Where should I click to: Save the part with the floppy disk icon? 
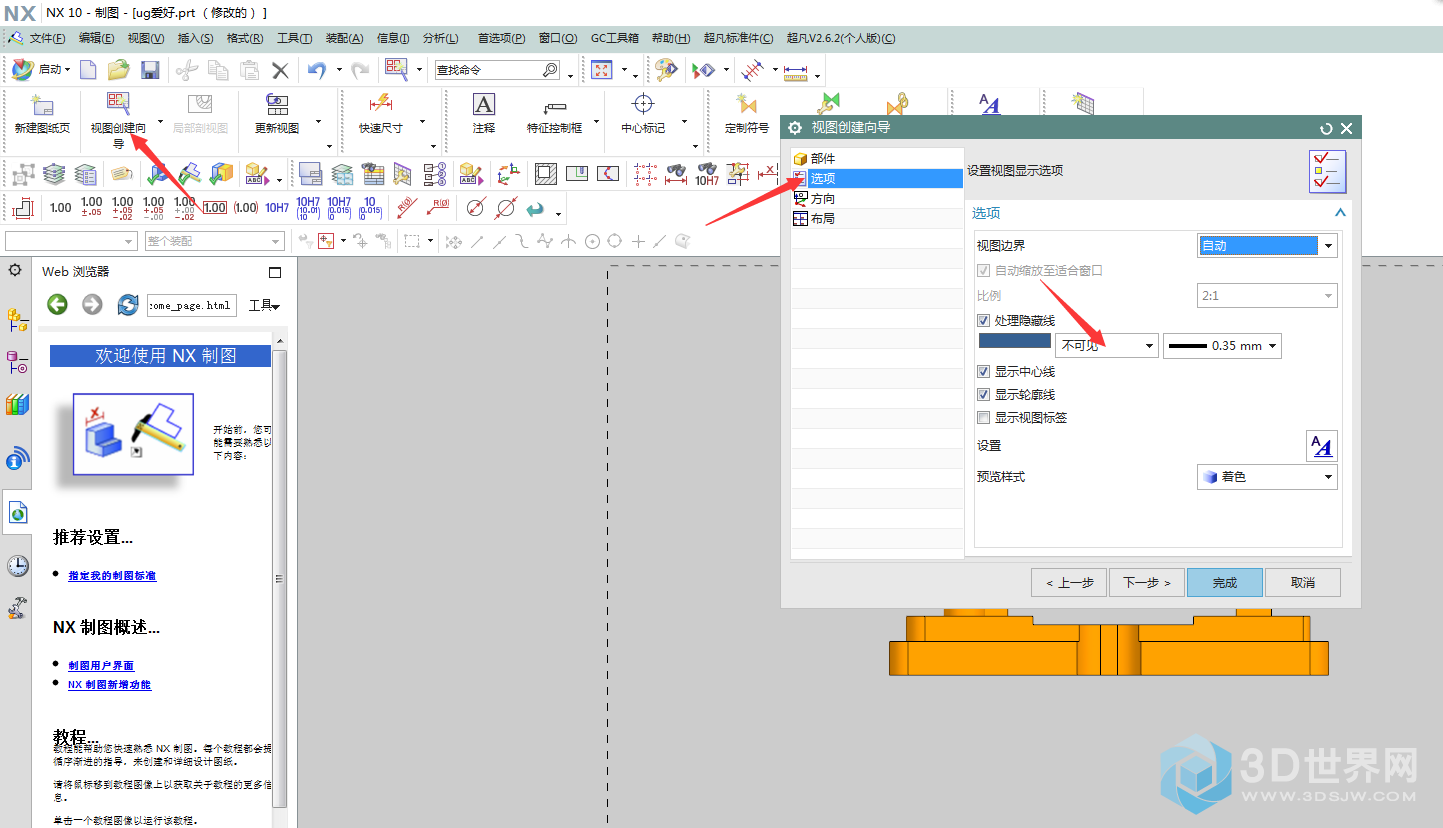point(150,70)
